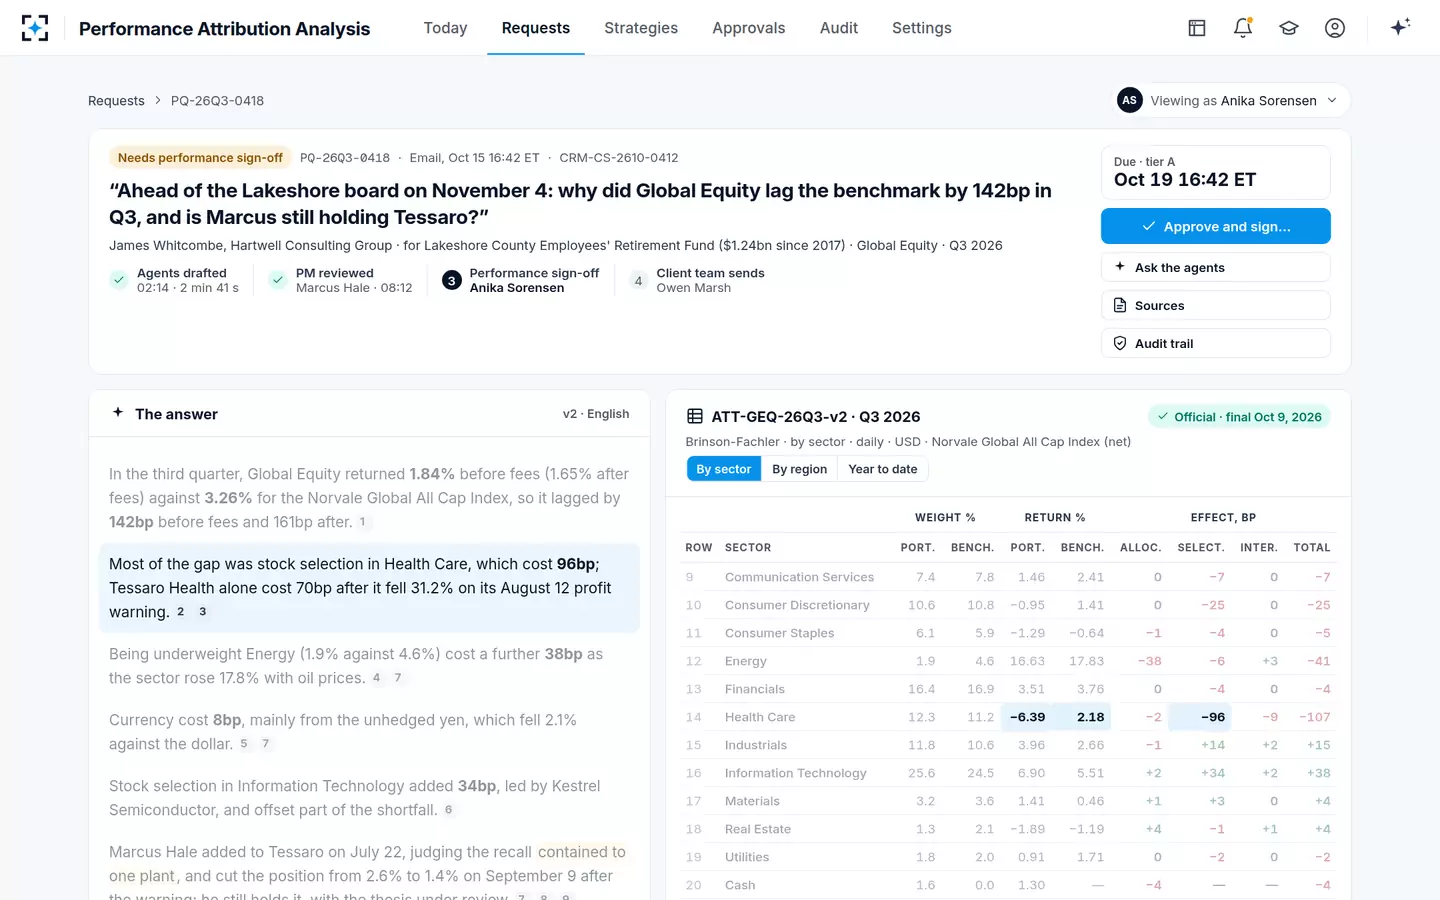
Task: Click PM reviewed checkmark icon
Action: coord(278,280)
